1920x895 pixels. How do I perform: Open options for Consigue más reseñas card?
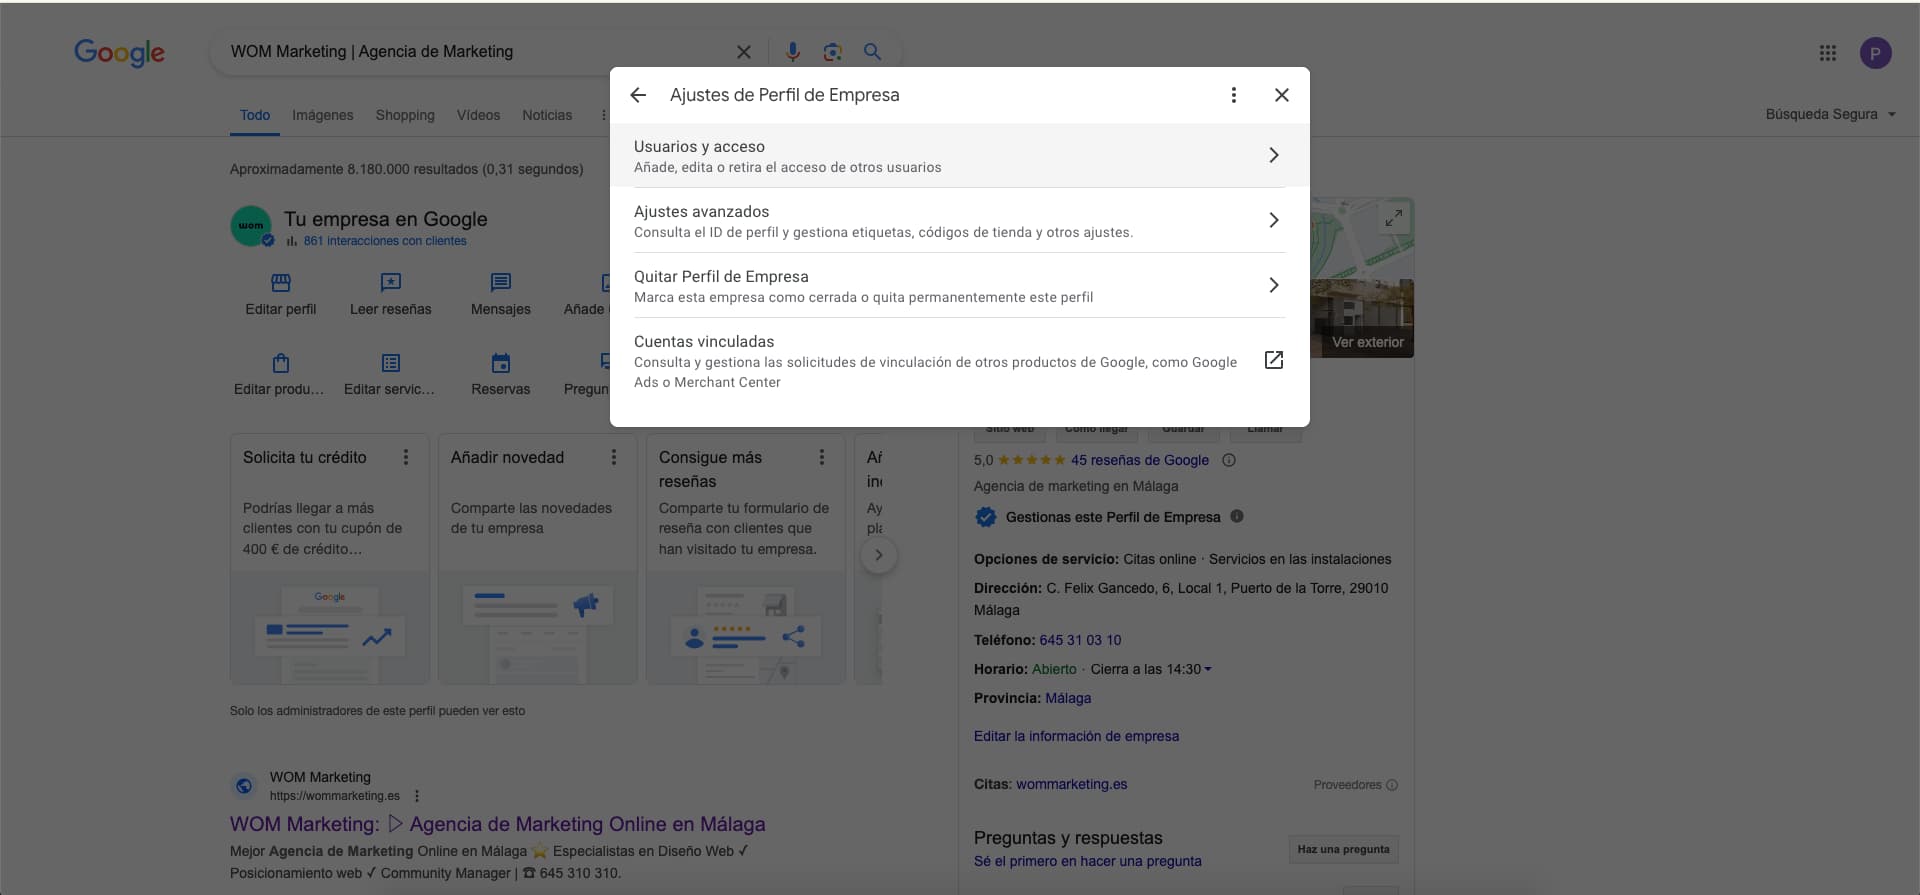point(822,457)
